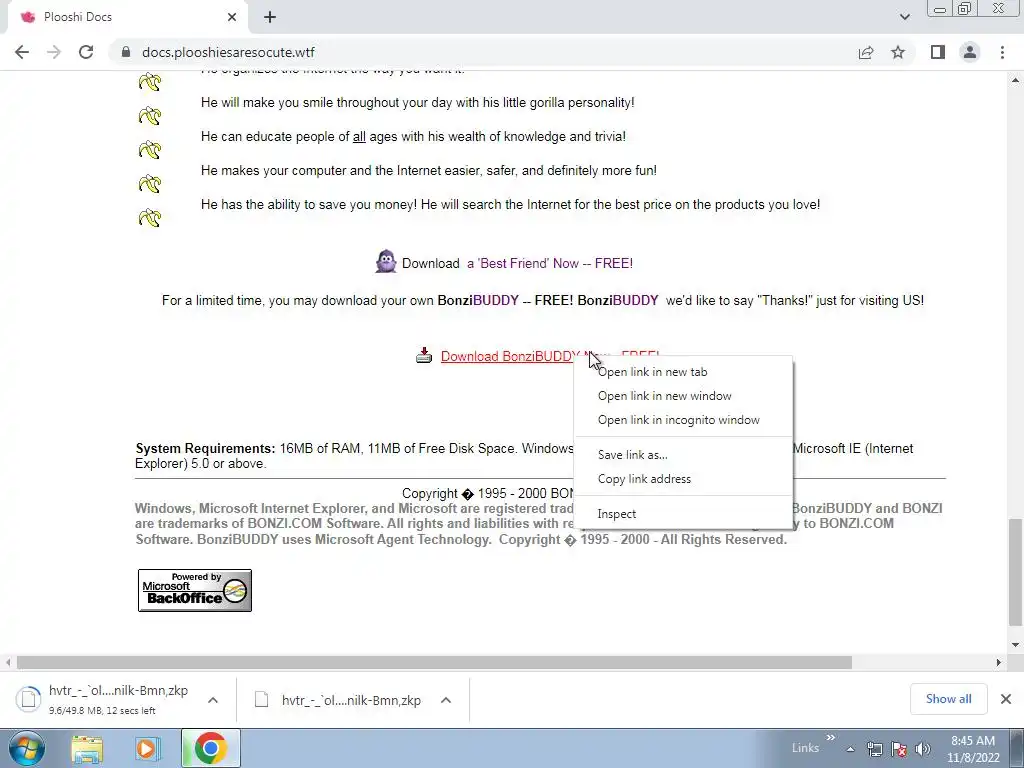Choose 'Open link in new tab'
Image resolution: width=1024 pixels, height=768 pixels.
click(x=683, y=372)
